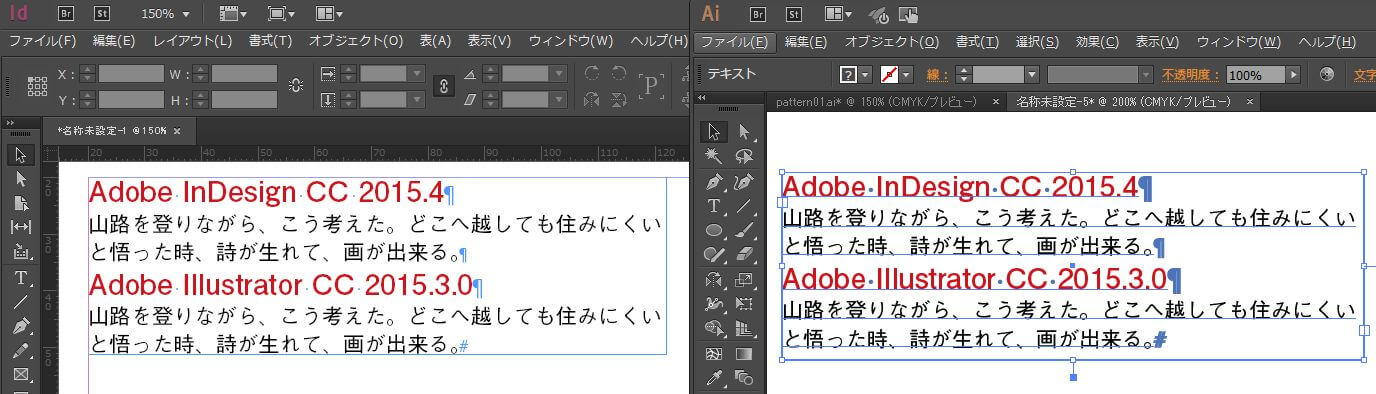Screen dimensions: 1376x394
Task: Toggle constrain width and height proportions link
Action: tap(295, 86)
